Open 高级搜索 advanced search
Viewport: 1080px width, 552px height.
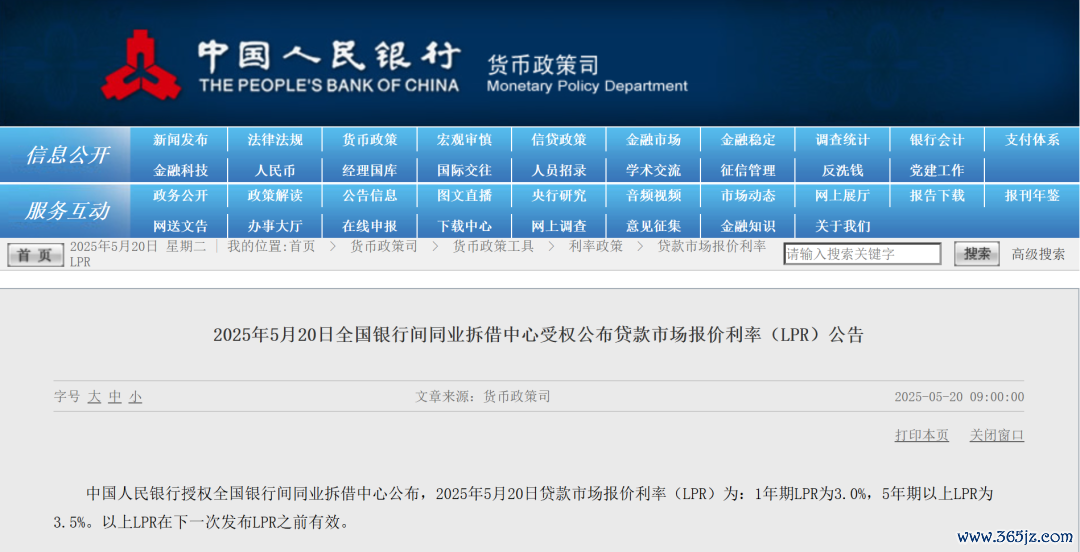[x=1038, y=254]
